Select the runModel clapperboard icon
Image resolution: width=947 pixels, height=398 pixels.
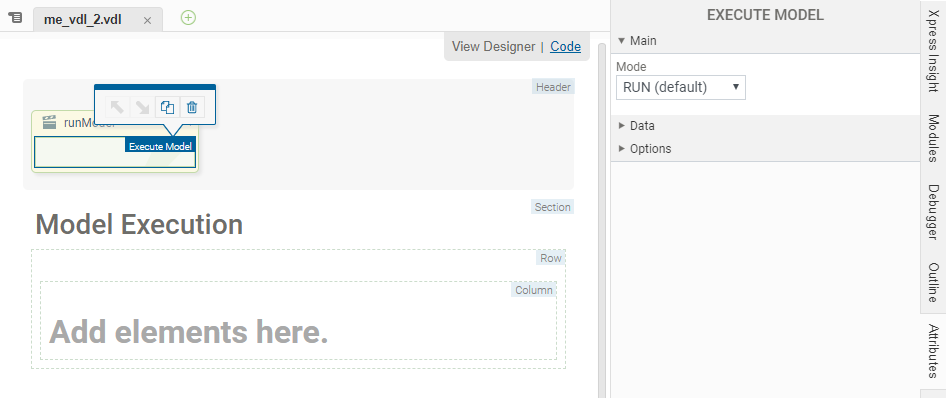point(50,123)
